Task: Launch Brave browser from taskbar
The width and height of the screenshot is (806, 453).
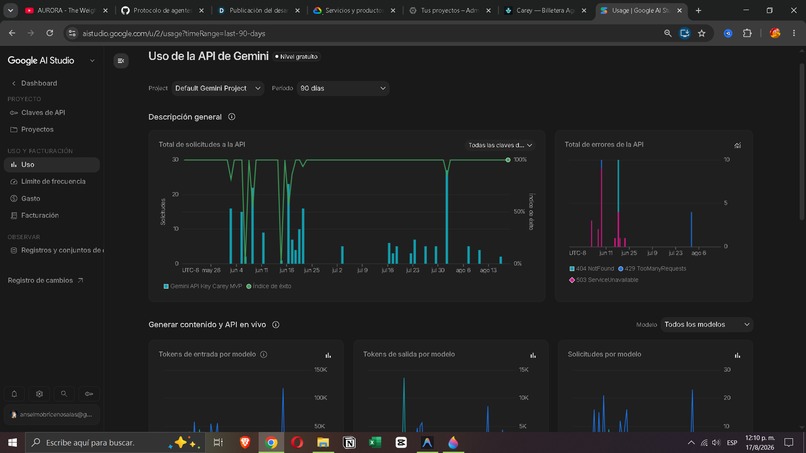Action: [x=245, y=442]
